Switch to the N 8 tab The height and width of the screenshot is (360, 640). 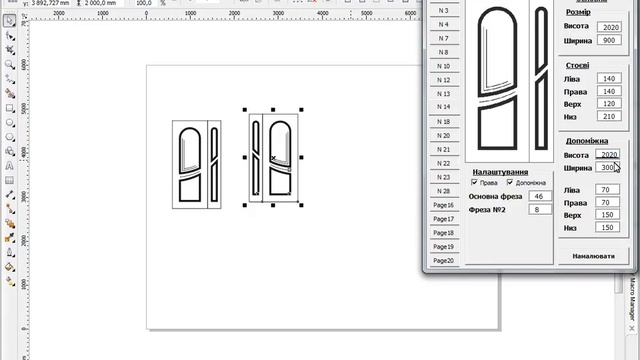pos(444,52)
